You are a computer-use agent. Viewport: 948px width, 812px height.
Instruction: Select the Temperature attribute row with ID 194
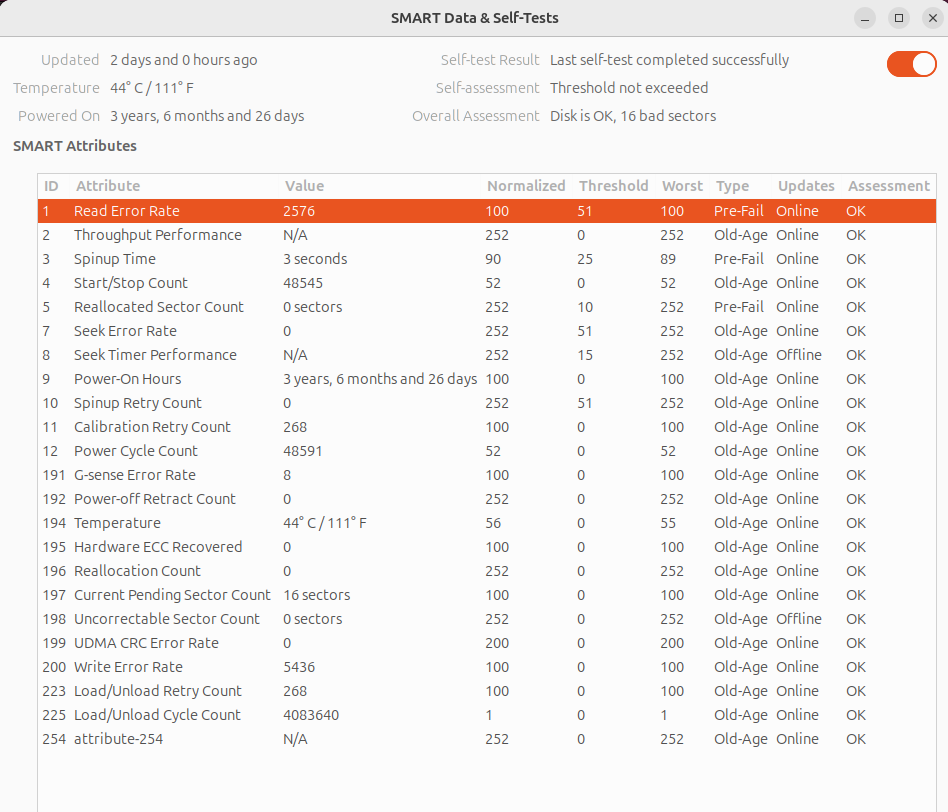[487, 523]
